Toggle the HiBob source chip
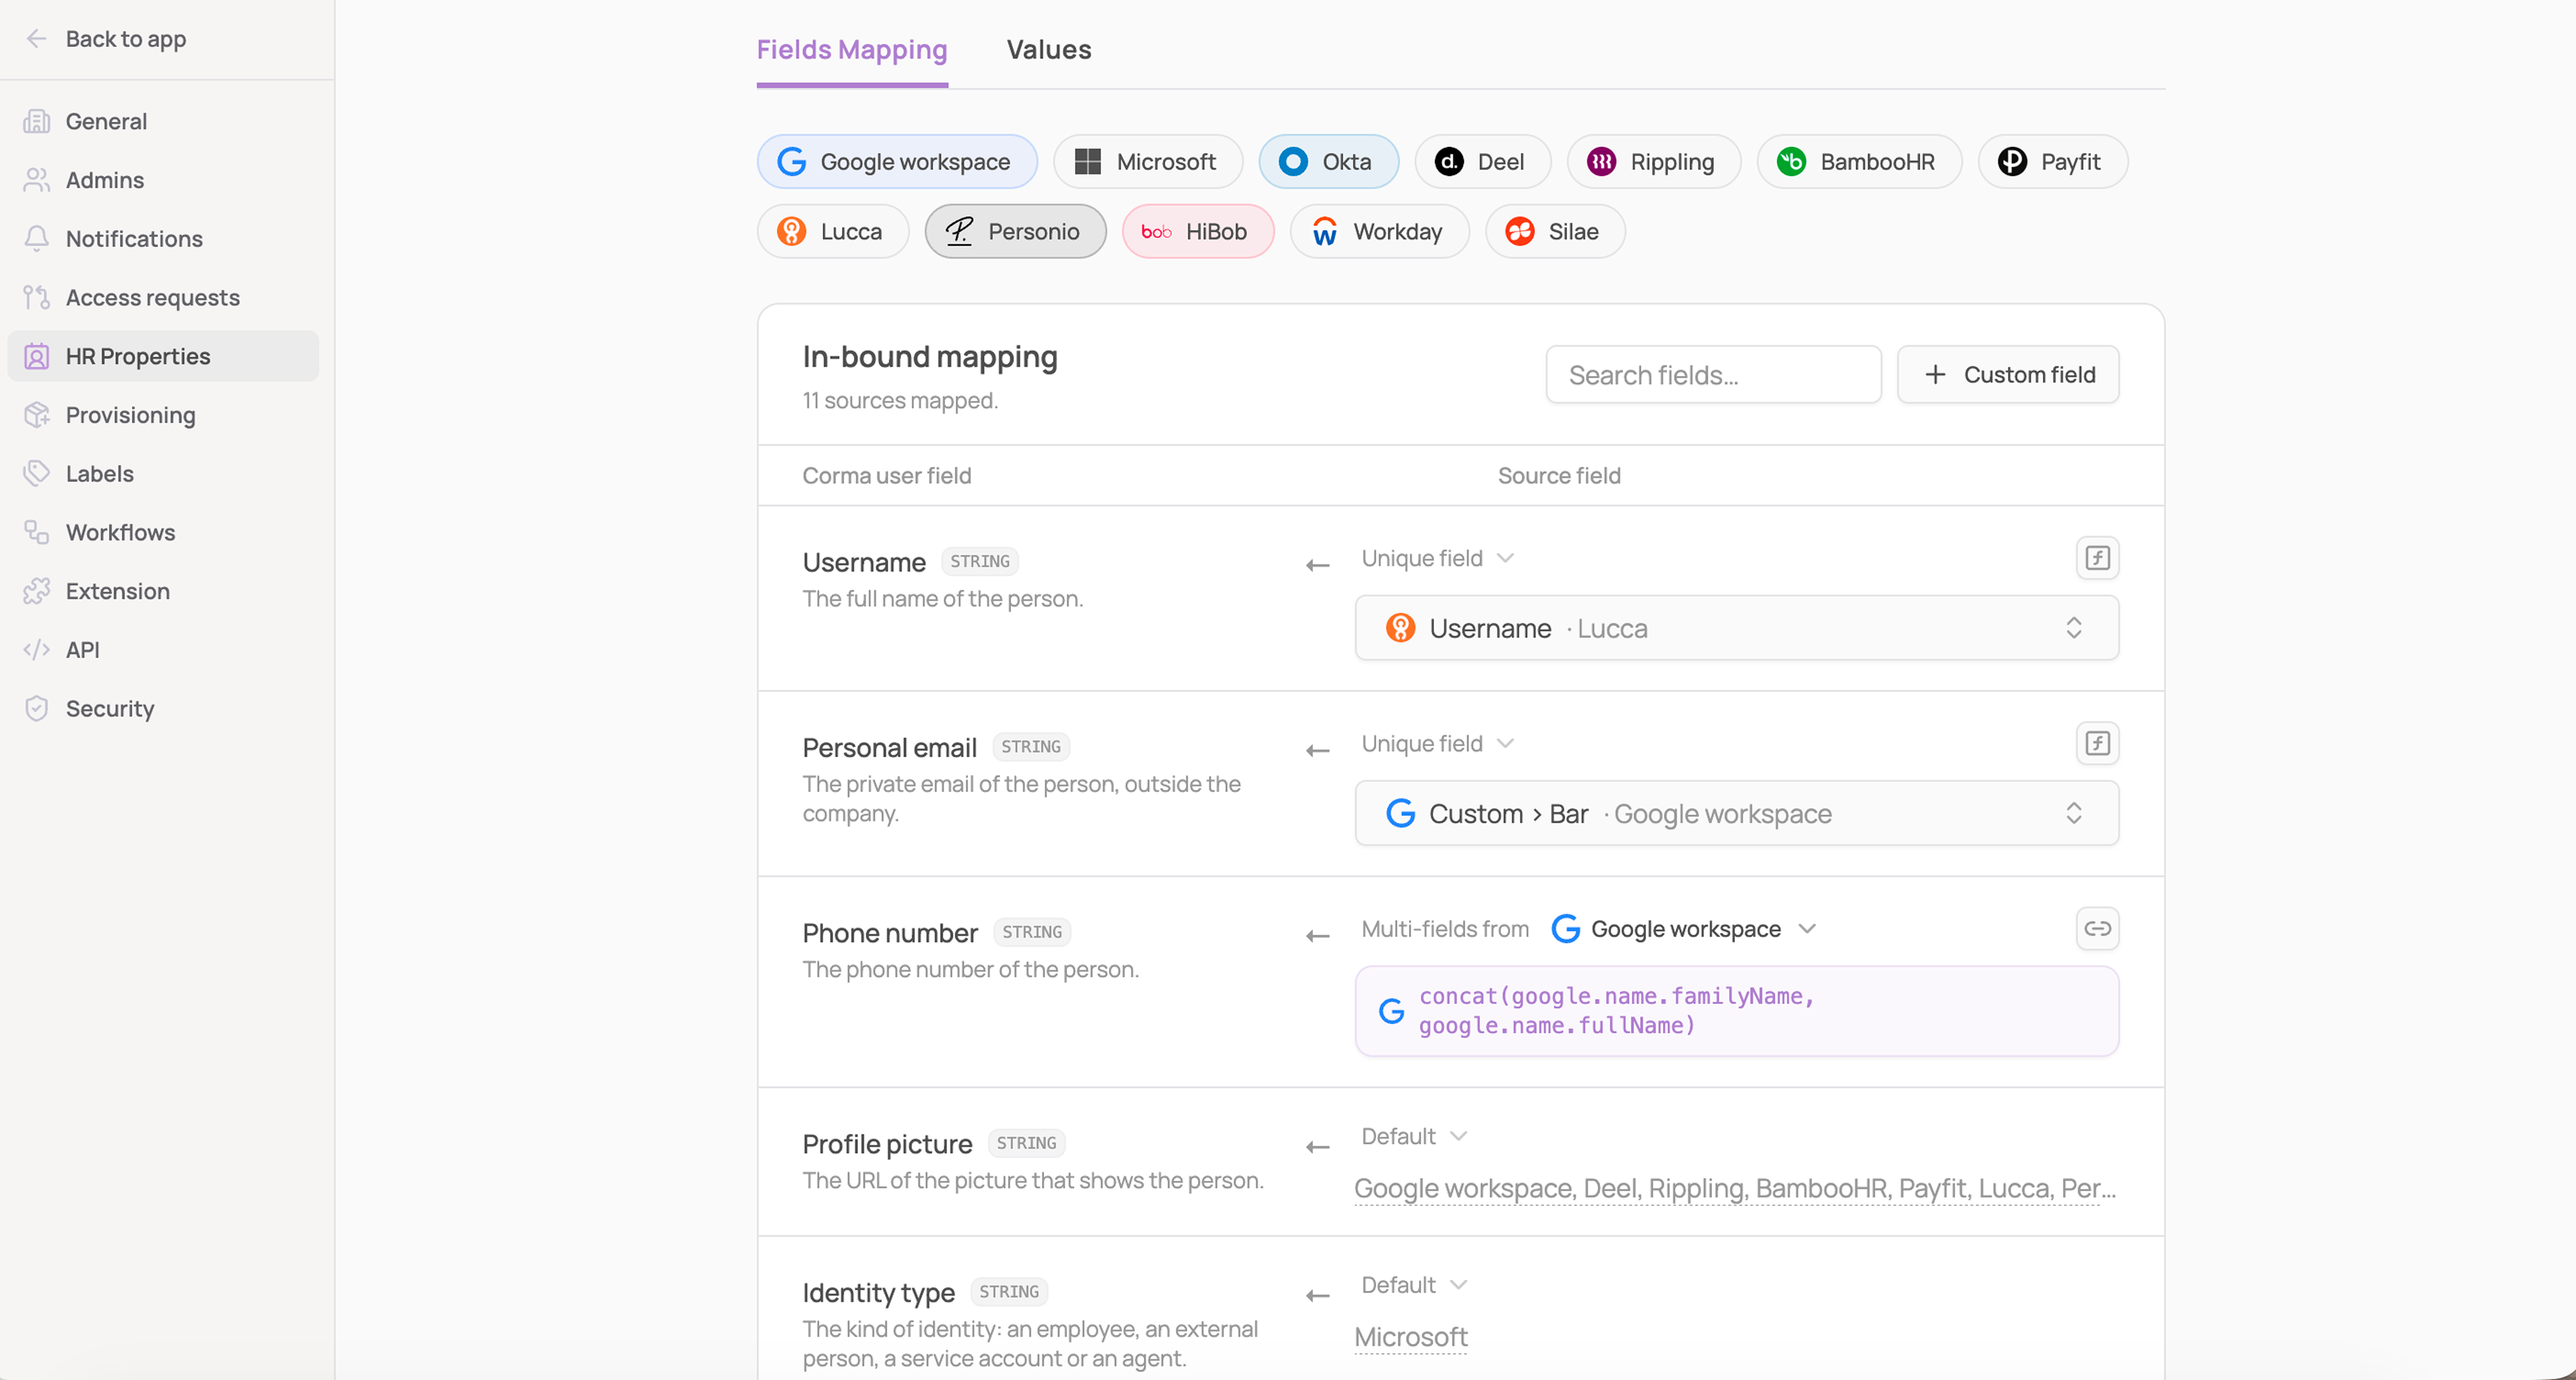 coord(1198,232)
